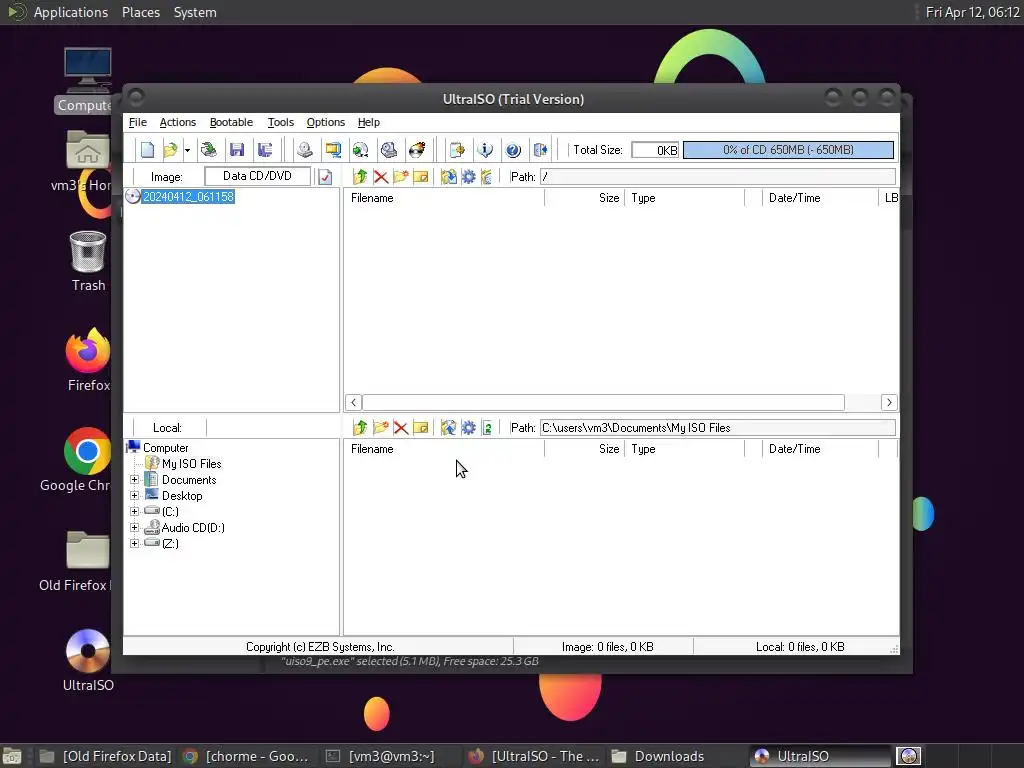Select My ISO Files in local tree
Screen dimensions: 1024x768
click(191, 464)
